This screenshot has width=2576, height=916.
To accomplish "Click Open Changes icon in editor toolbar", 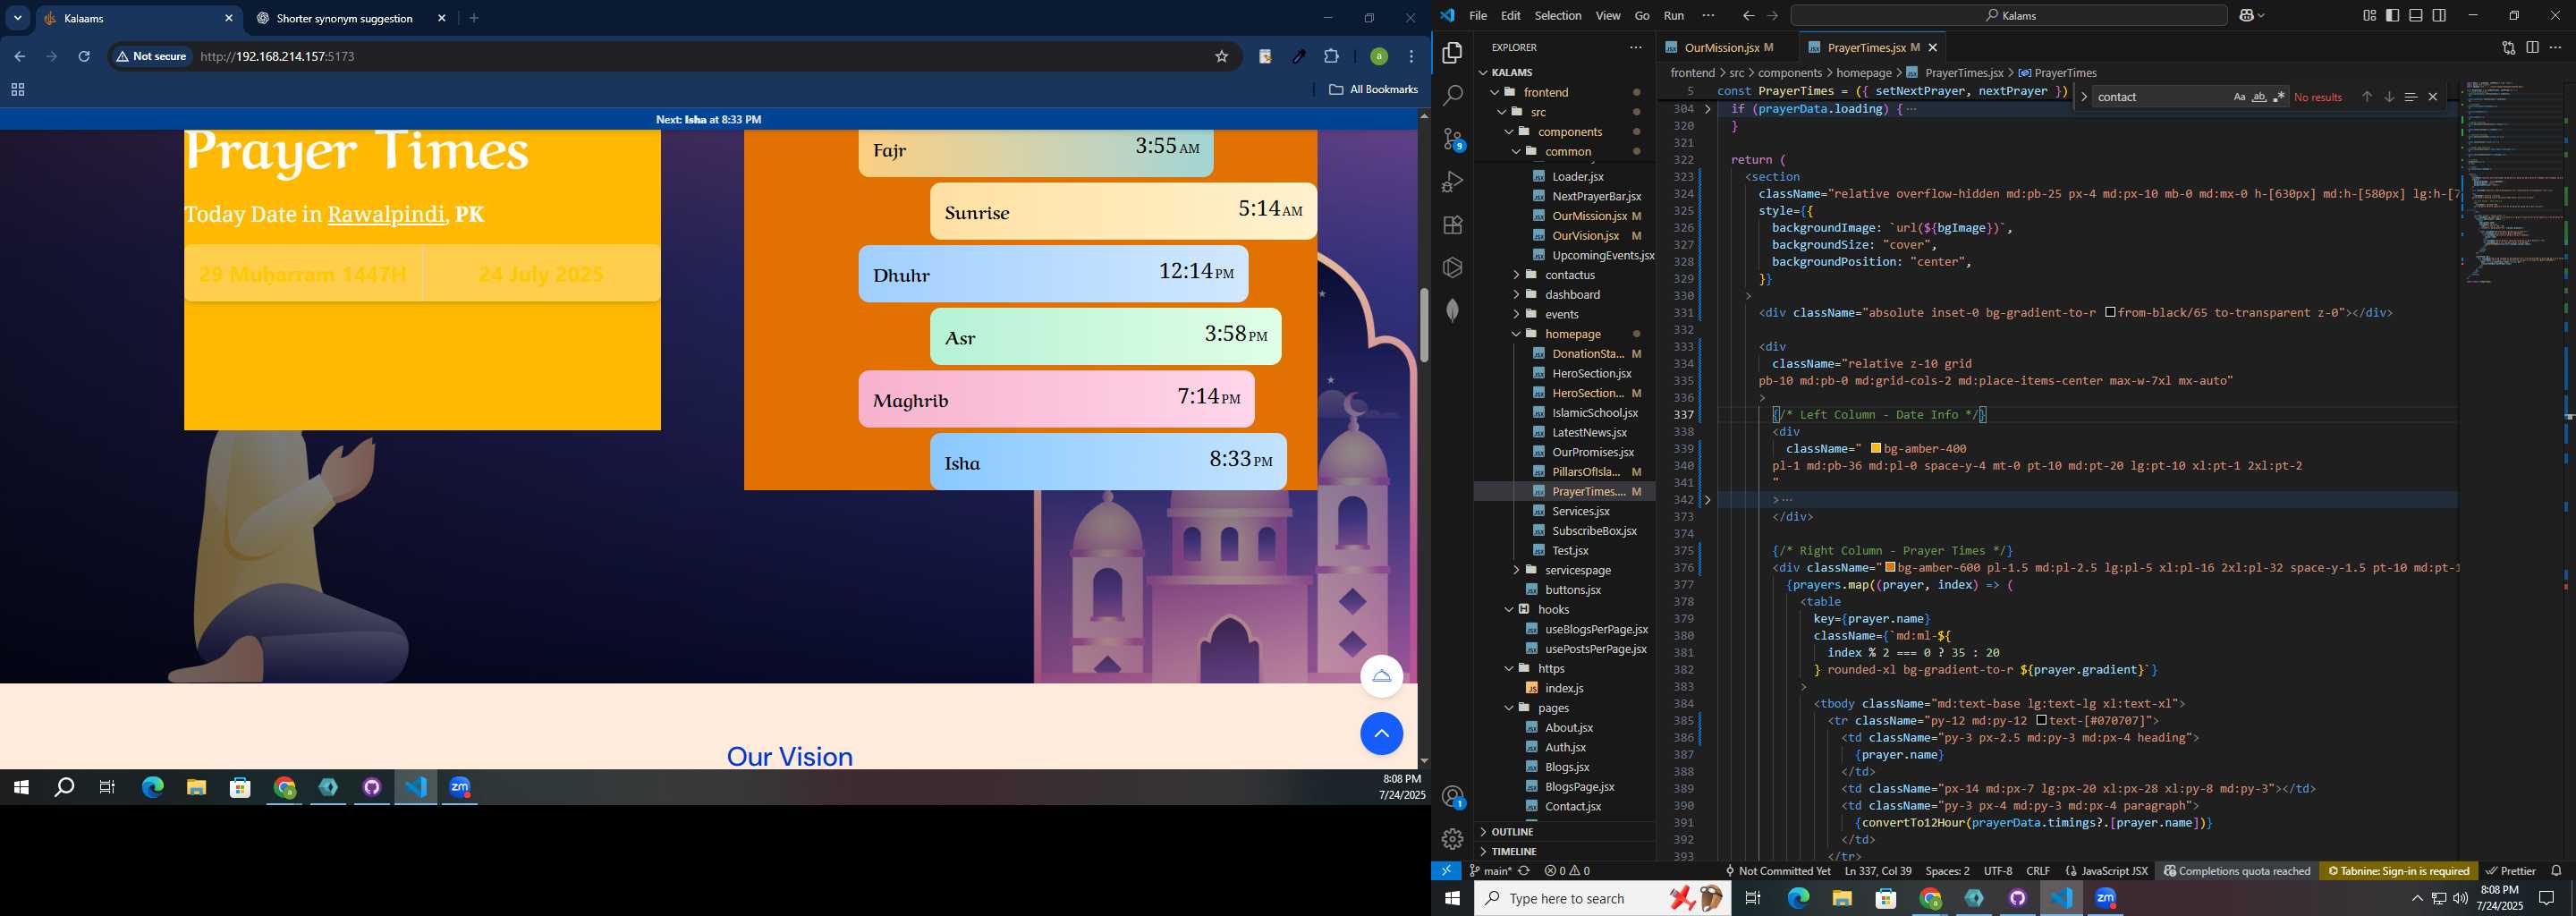I will coord(2508,47).
